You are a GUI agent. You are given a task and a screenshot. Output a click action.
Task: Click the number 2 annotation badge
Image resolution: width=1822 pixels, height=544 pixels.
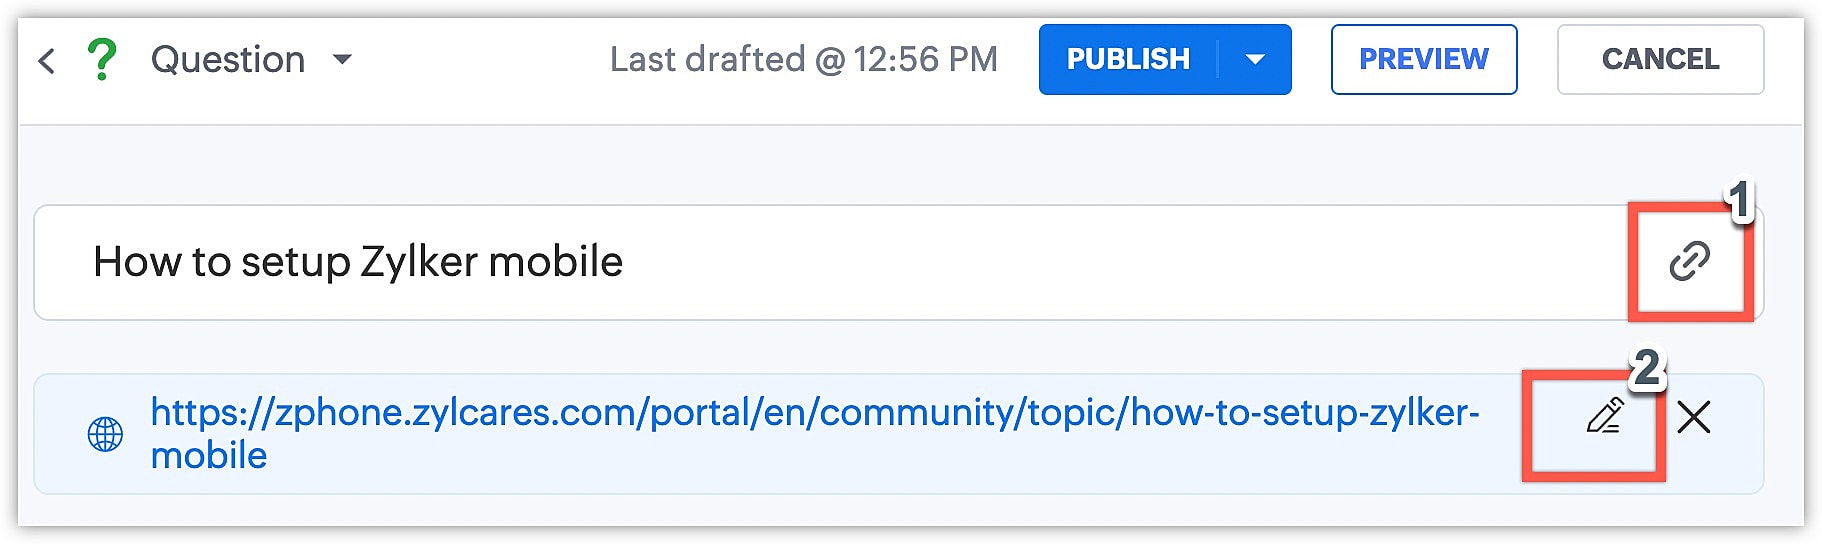[x=1646, y=368]
